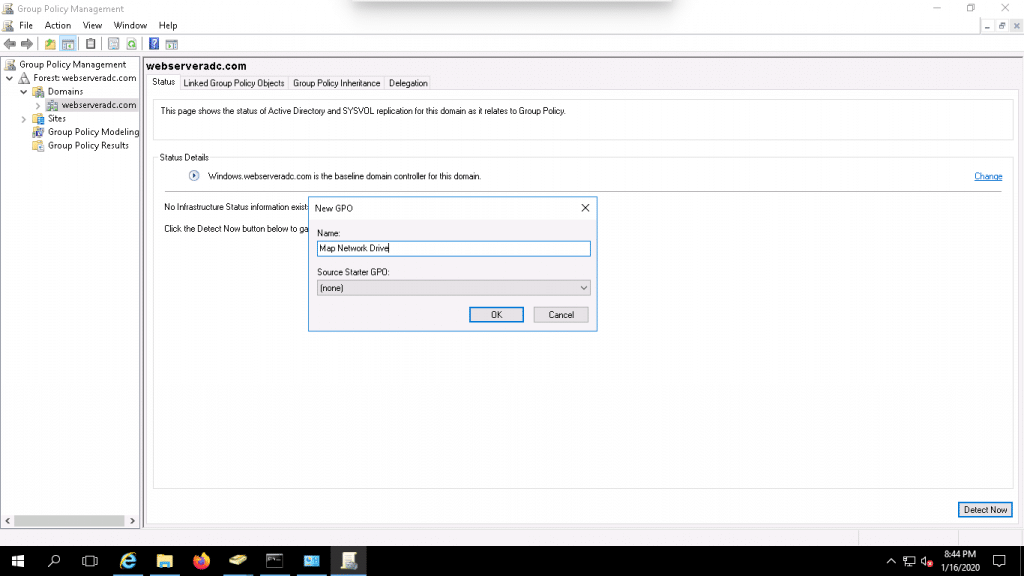Open Help via the blue question-mark icon
The image size is (1024, 576).
pos(153,44)
